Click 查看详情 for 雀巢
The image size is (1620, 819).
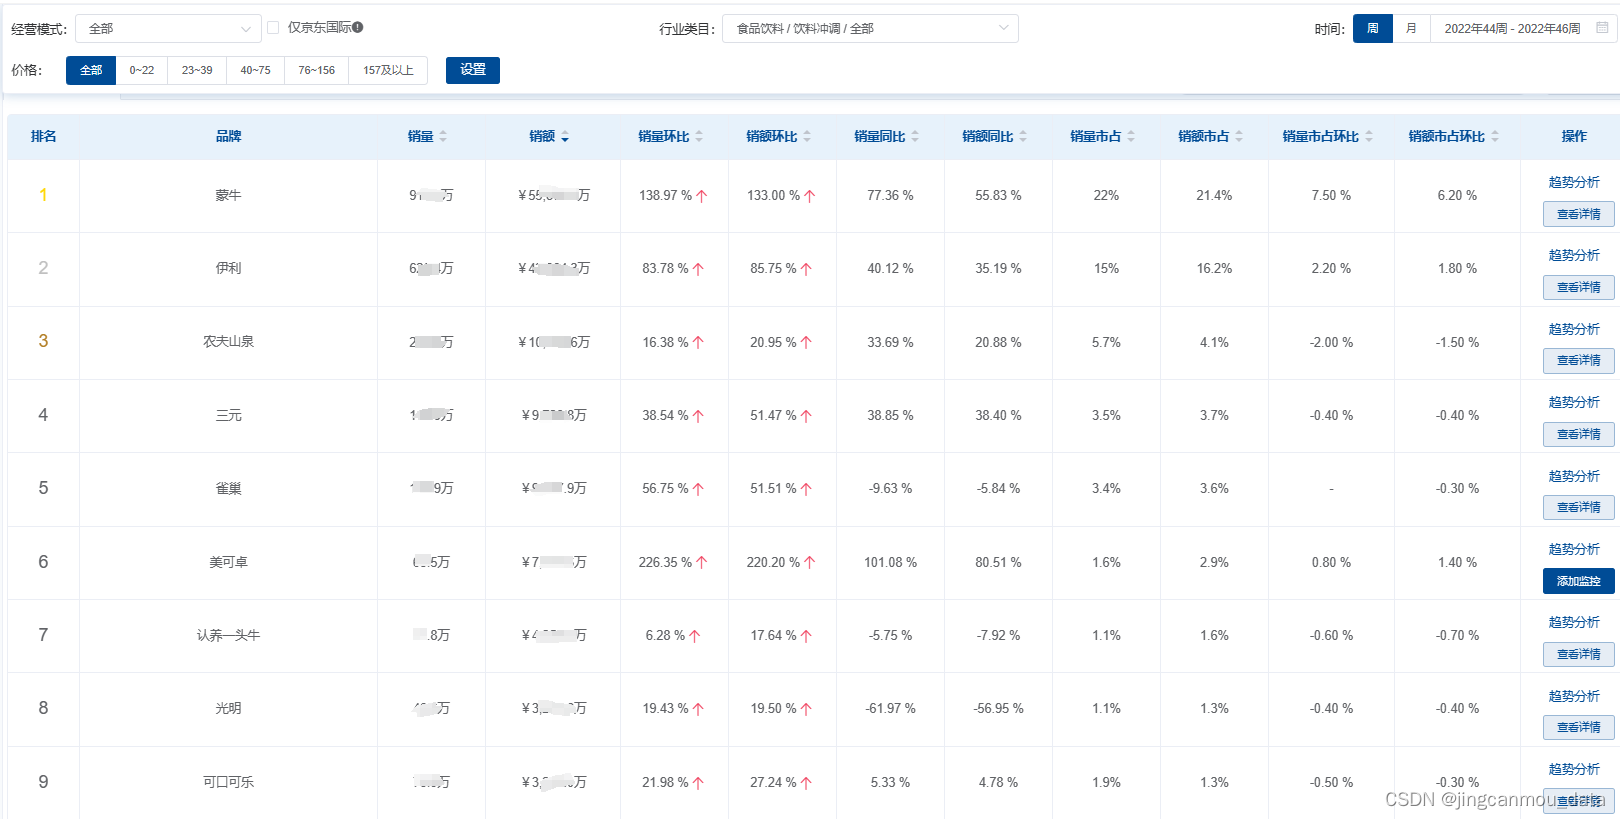(x=1578, y=507)
